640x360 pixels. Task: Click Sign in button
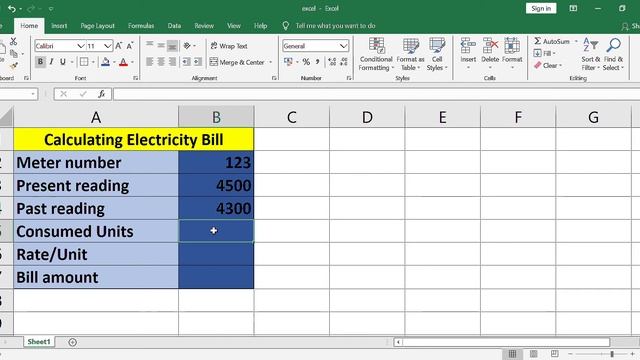[541, 9]
